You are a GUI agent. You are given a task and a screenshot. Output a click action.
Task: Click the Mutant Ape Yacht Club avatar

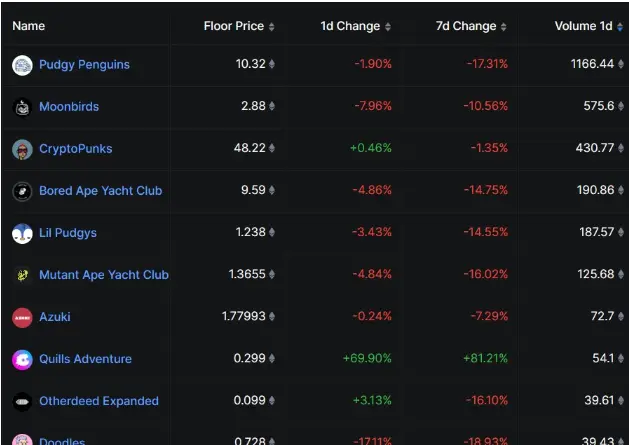tap(22, 276)
